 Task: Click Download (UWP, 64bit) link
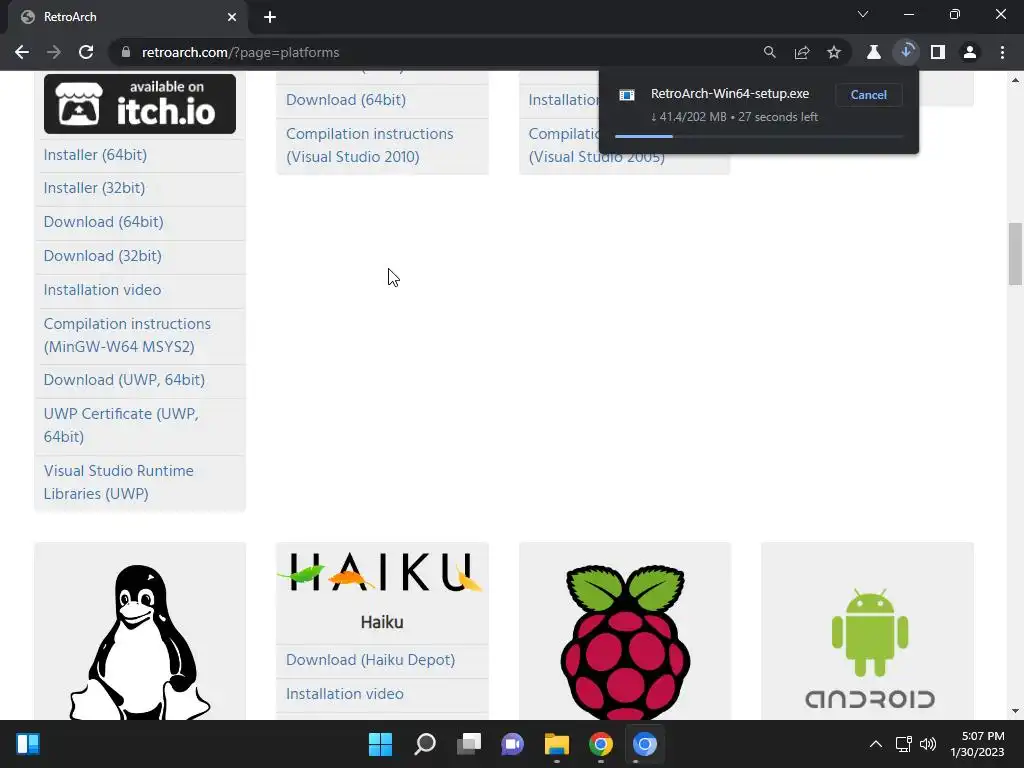124,380
